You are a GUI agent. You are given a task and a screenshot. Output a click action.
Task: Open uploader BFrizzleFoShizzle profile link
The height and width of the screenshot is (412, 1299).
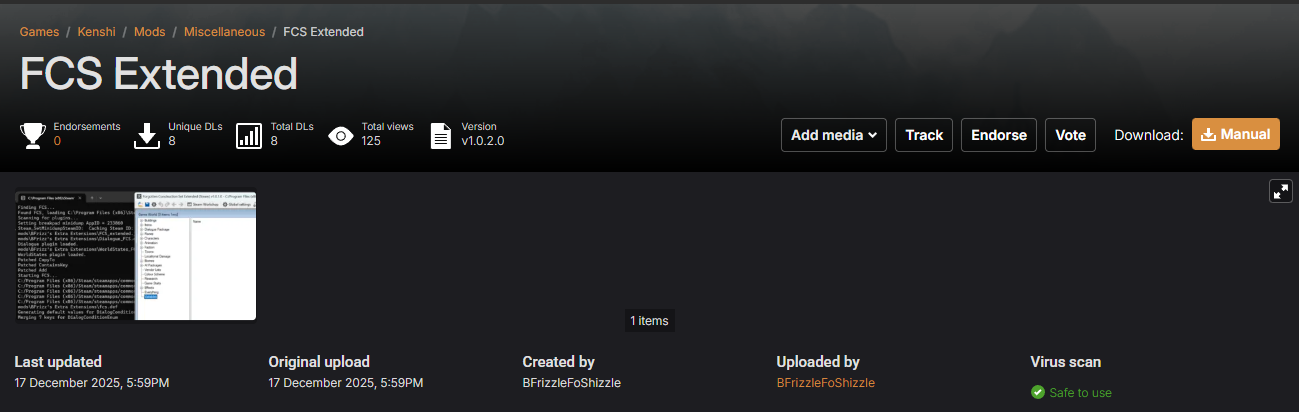click(826, 383)
